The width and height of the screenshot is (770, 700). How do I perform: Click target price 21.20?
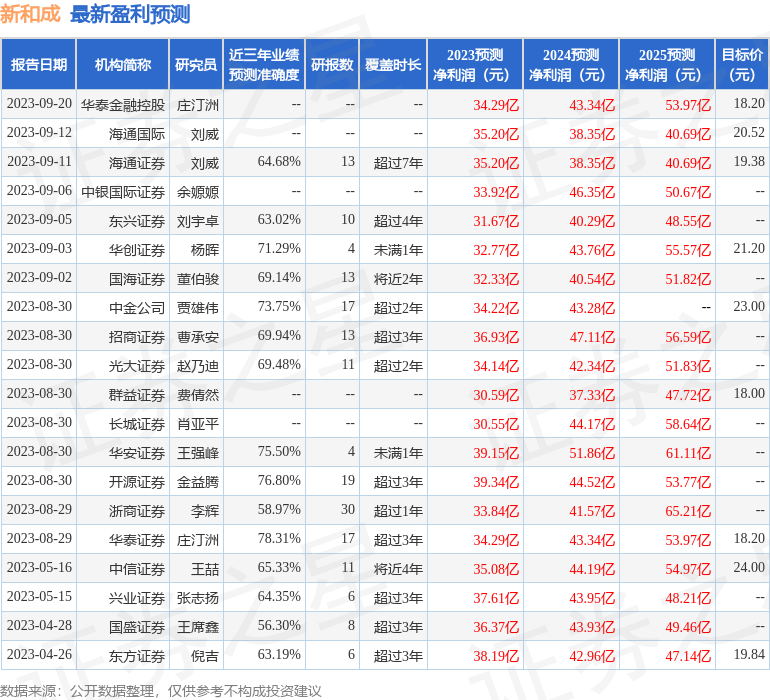(749, 249)
